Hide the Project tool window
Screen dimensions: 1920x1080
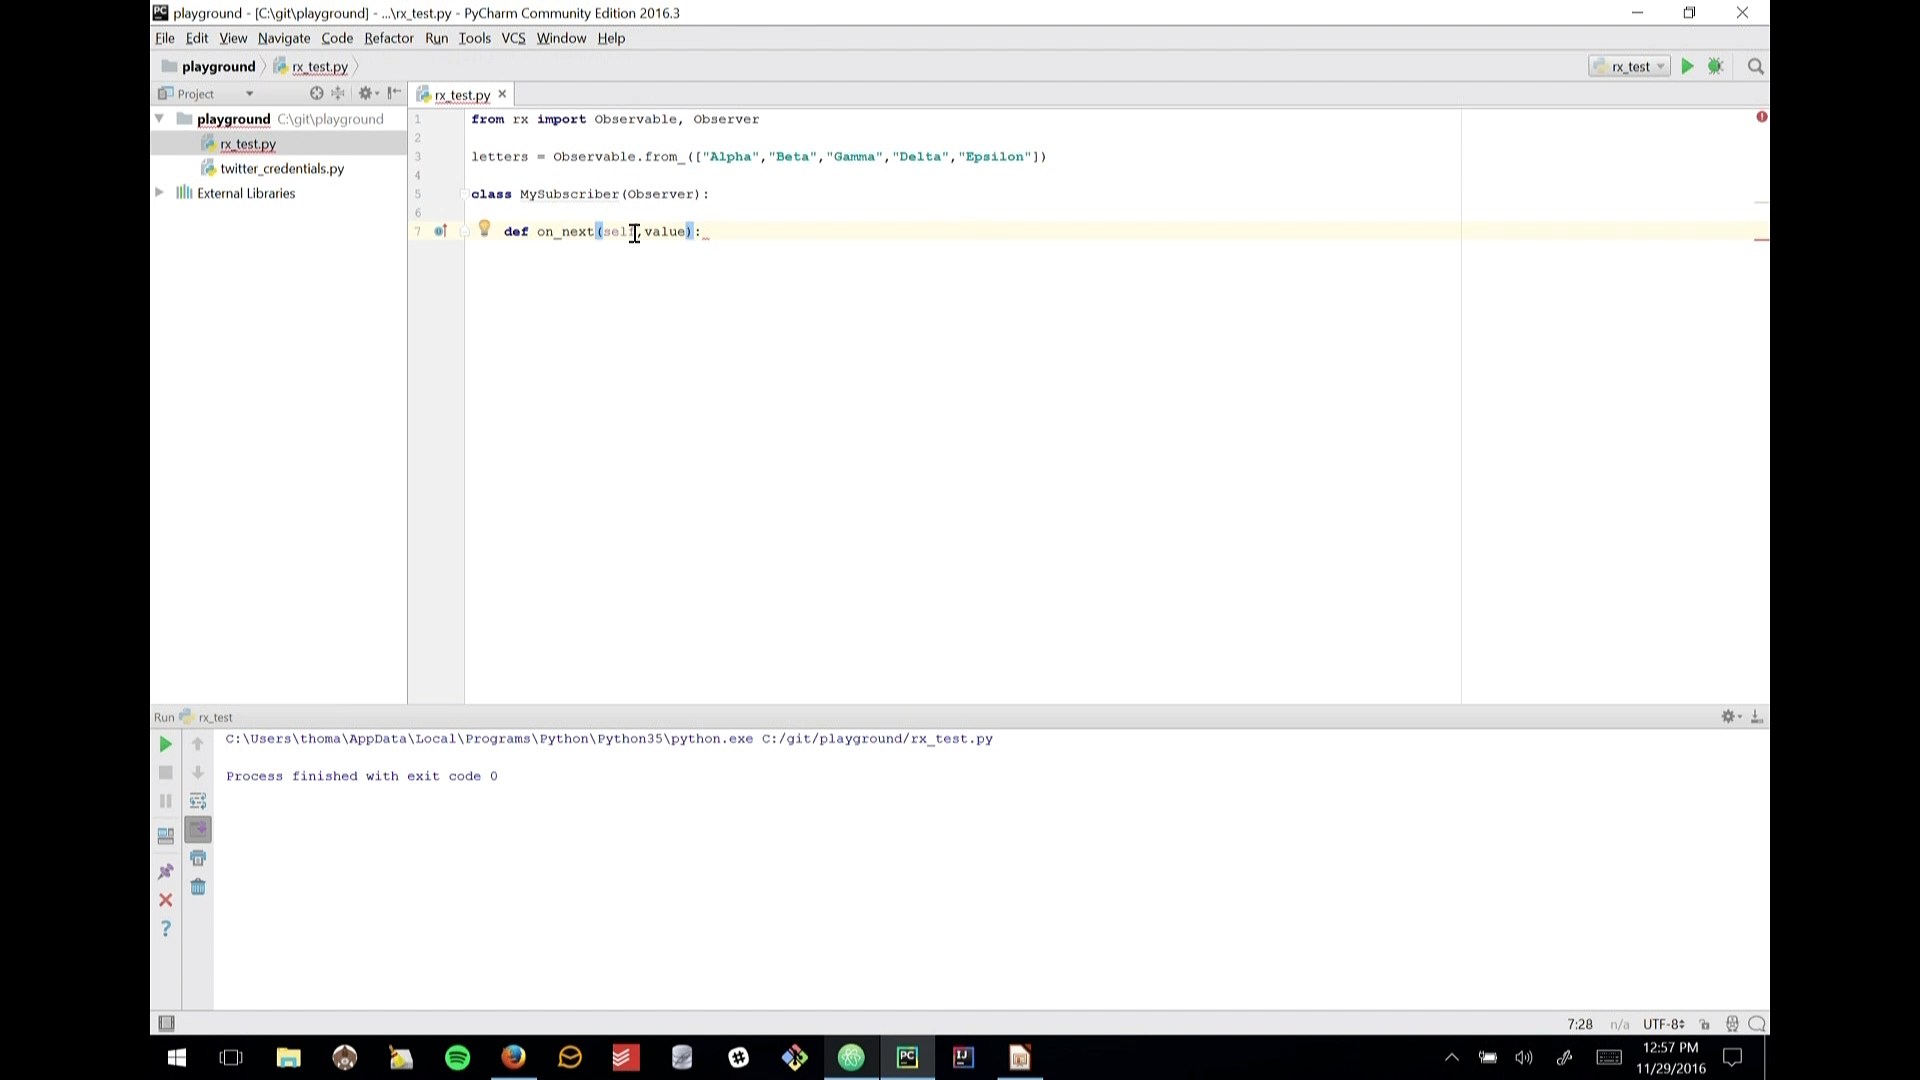click(394, 93)
